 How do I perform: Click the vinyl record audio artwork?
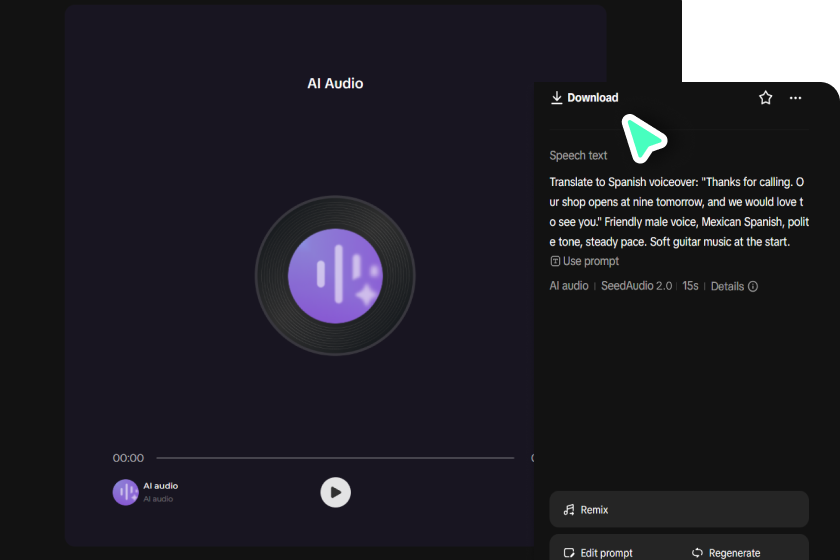pos(335,276)
